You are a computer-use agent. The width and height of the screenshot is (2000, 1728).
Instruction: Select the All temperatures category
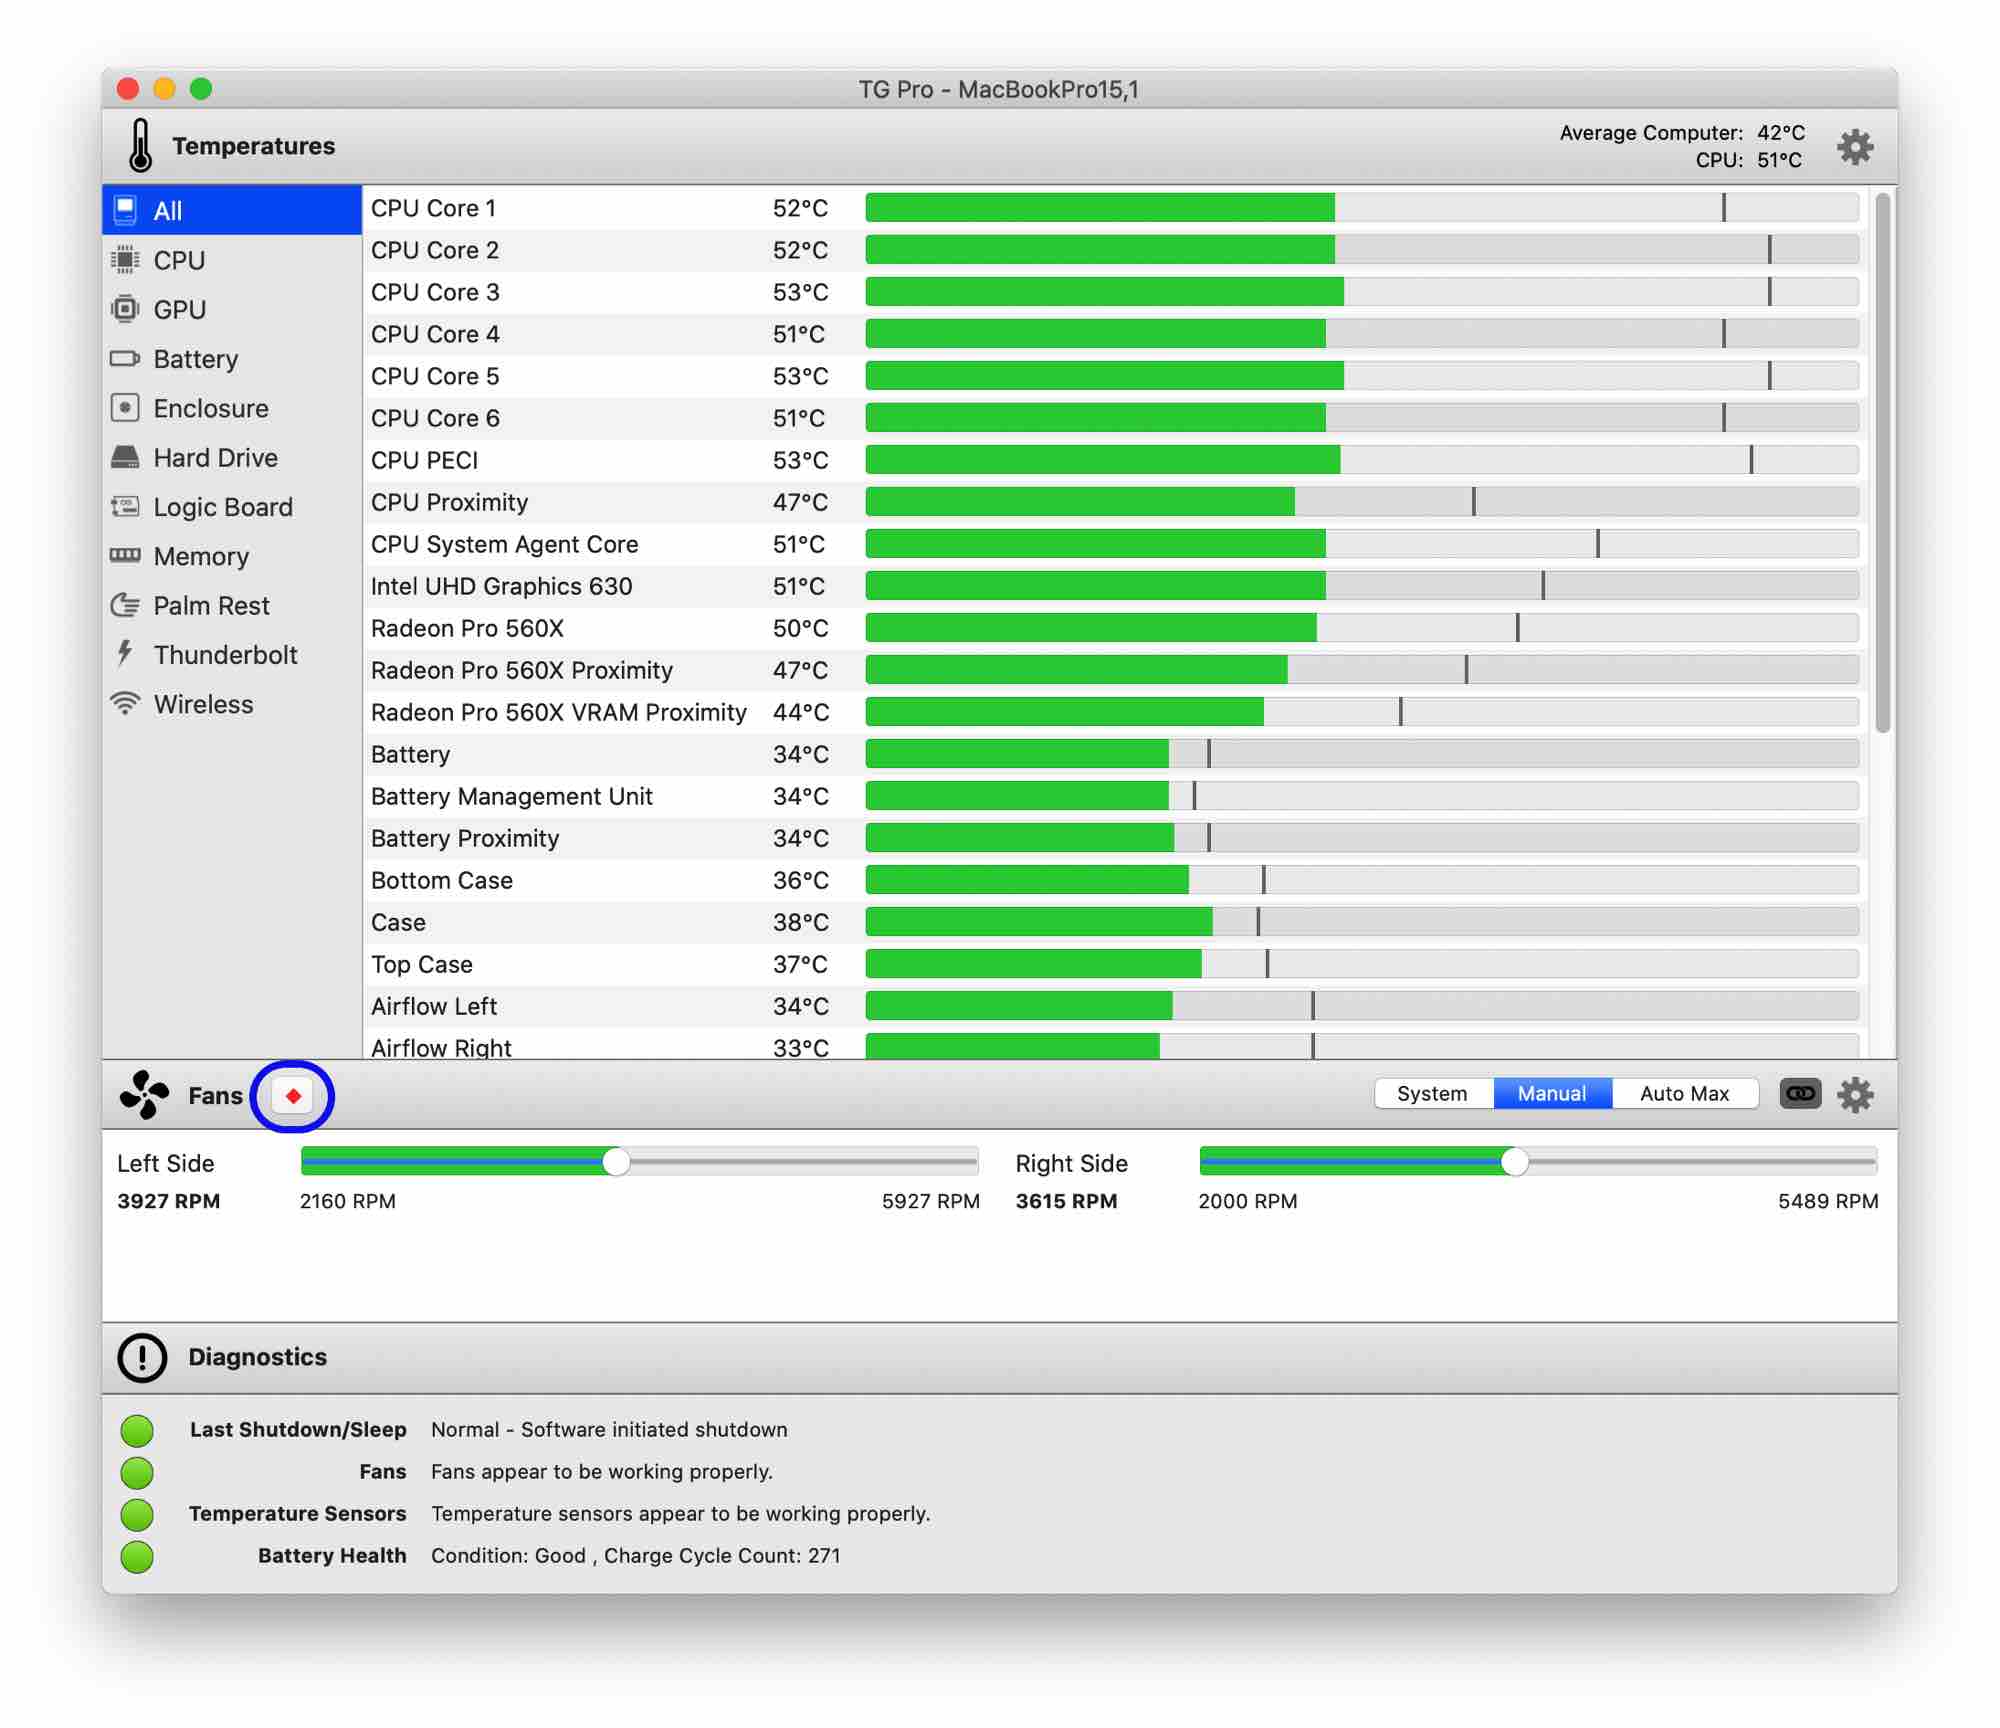167,211
